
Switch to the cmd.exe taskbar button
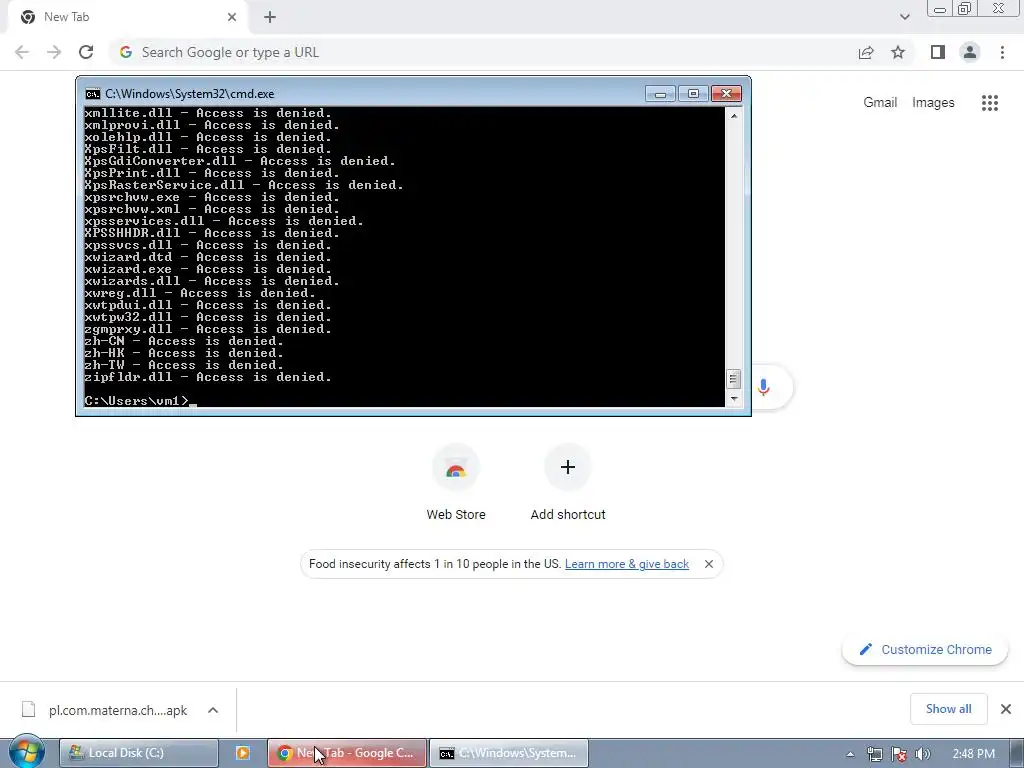click(x=509, y=753)
